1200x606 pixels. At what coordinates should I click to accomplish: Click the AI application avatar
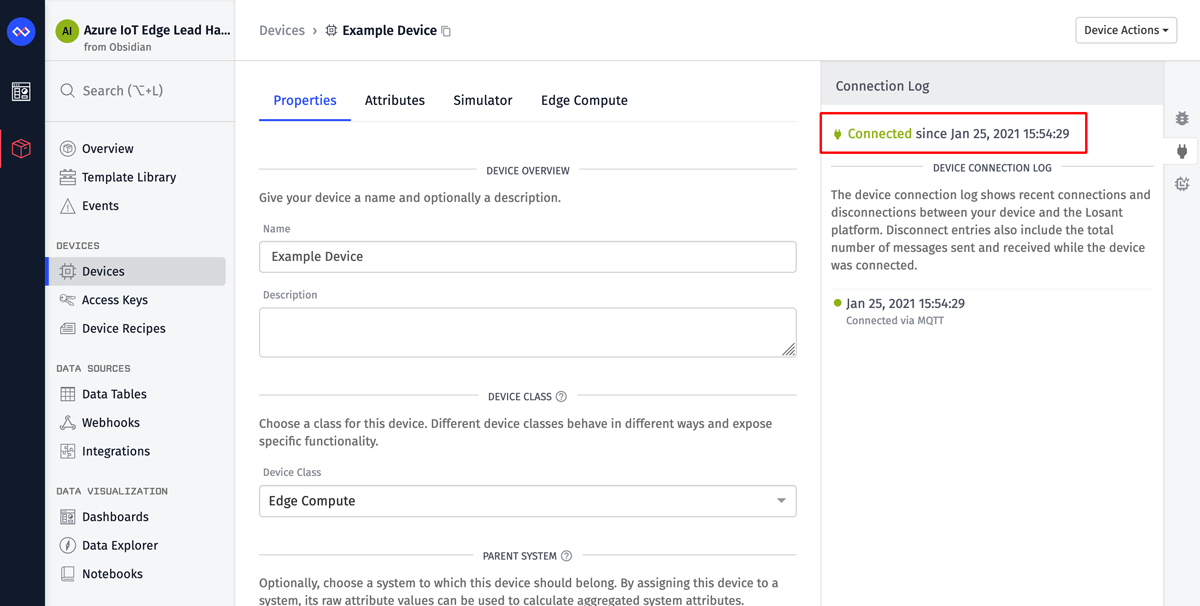tap(67, 31)
